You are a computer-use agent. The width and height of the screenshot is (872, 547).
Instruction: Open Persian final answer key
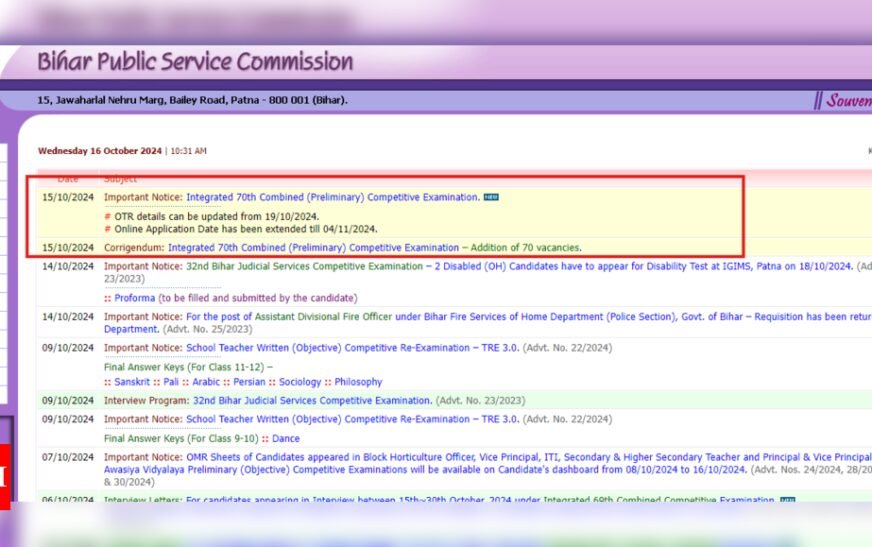(x=249, y=382)
